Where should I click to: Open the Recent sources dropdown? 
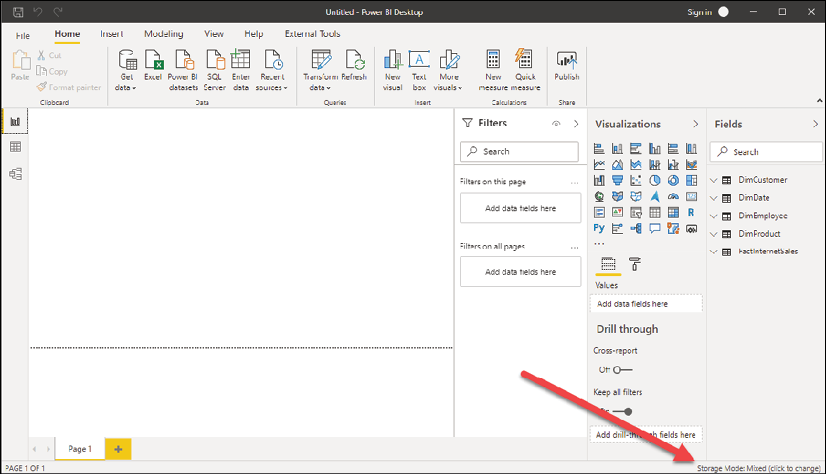[272, 71]
